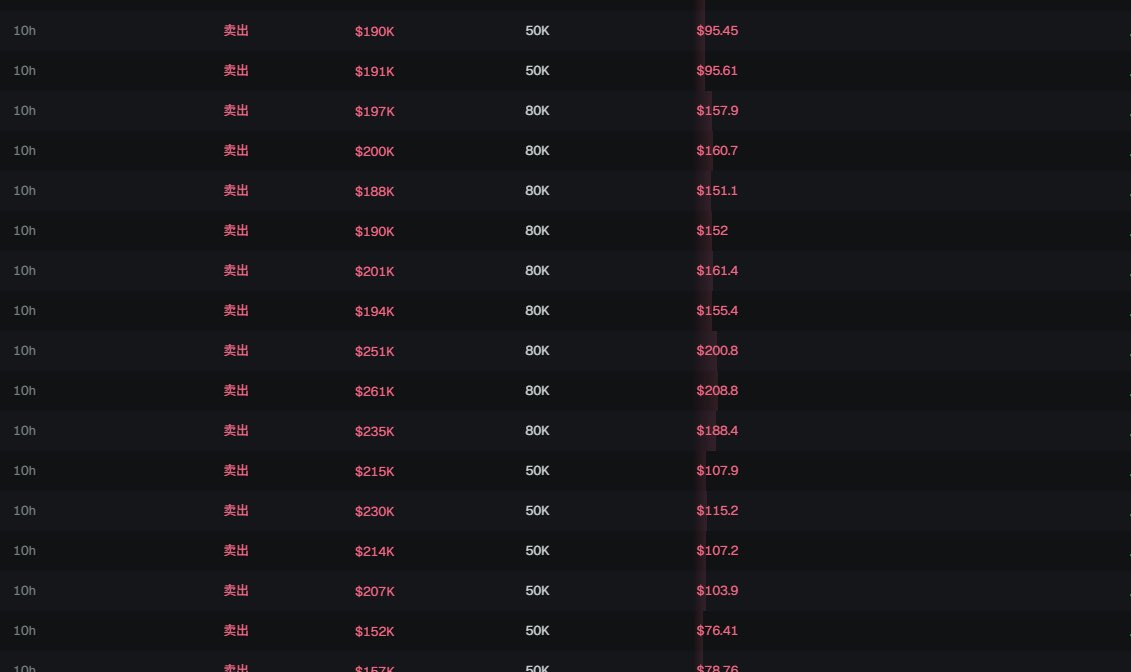Click the $157.9 price entry
This screenshot has height=672, width=1131.
click(717, 111)
